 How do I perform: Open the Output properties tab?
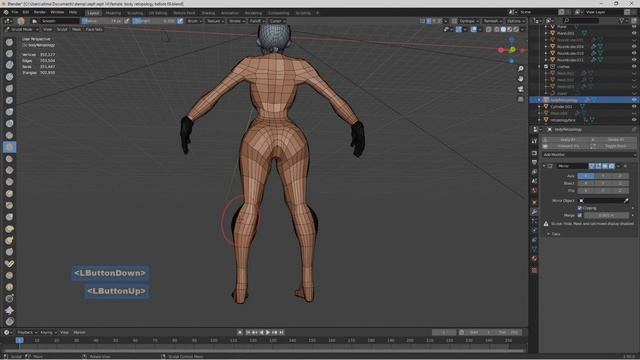pos(534,162)
